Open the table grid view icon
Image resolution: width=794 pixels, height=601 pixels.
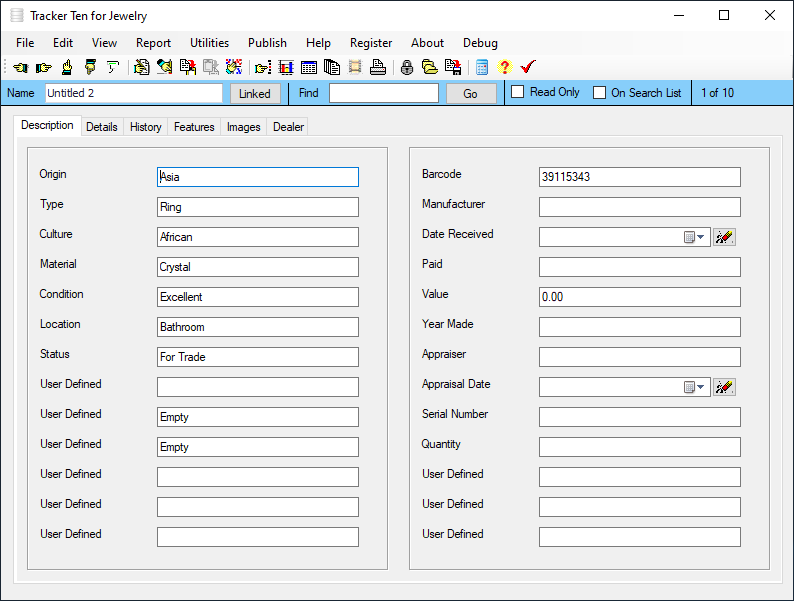click(x=309, y=67)
